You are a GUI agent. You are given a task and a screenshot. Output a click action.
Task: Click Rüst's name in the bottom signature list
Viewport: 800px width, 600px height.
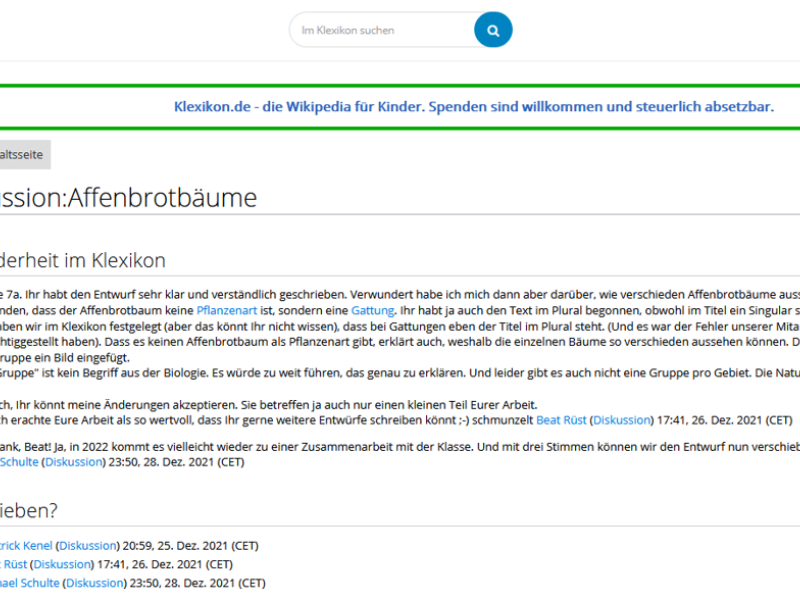click(x=12, y=564)
